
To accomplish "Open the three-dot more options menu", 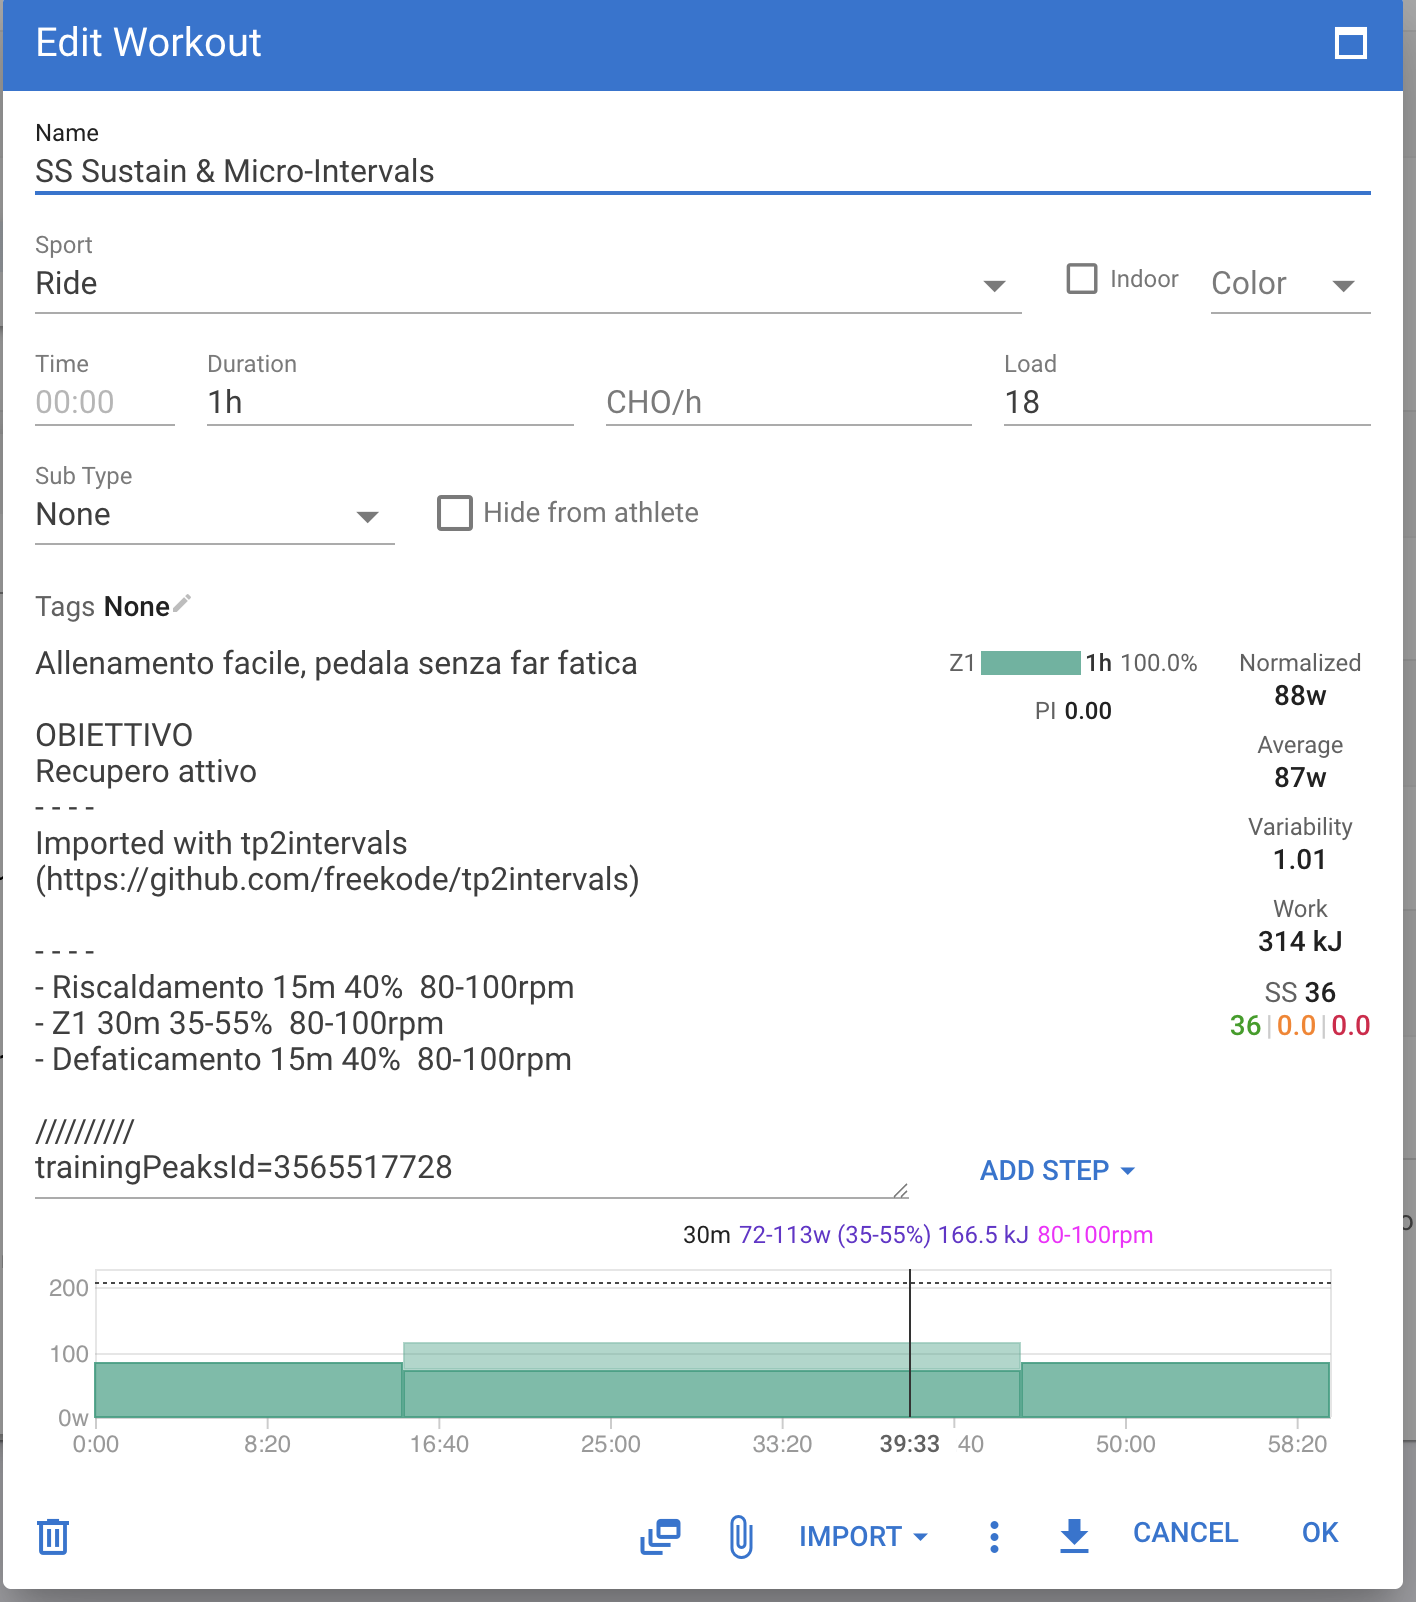I will point(993,1536).
